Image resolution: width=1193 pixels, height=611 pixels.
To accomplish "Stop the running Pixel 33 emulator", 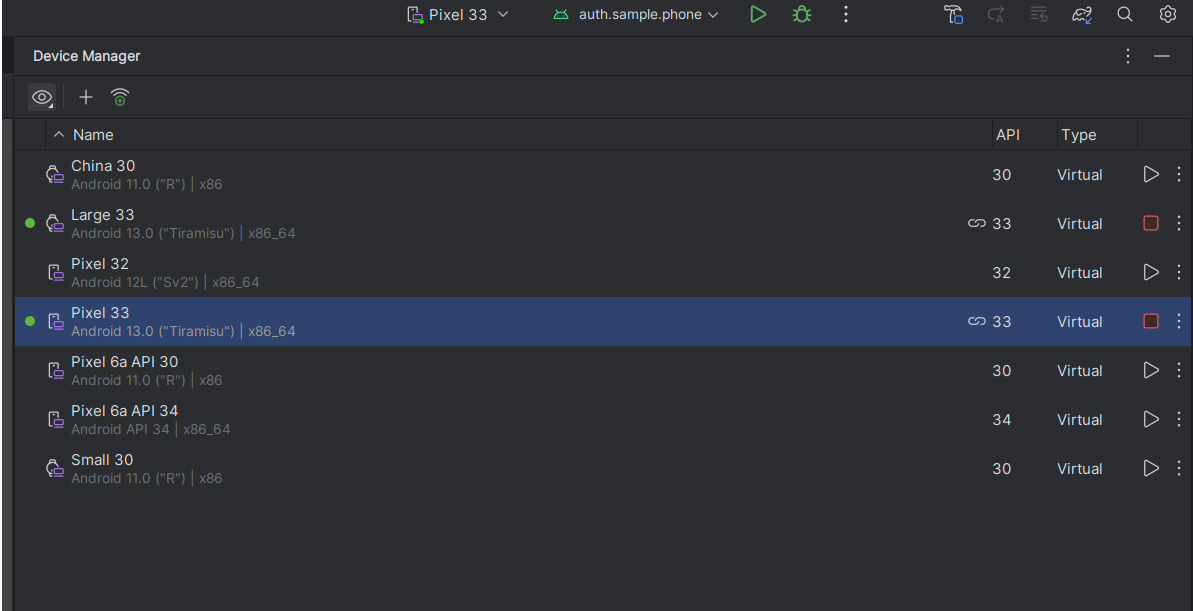I will tap(1151, 321).
